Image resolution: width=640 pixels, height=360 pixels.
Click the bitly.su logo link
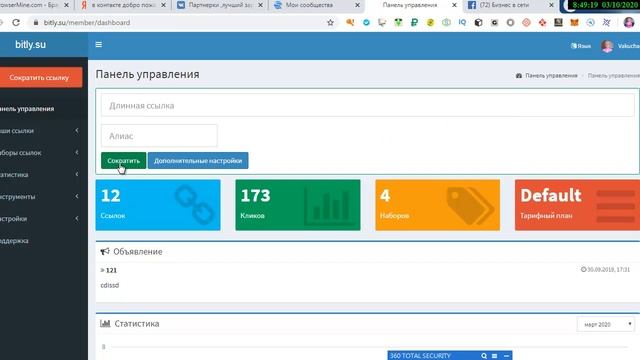point(31,44)
